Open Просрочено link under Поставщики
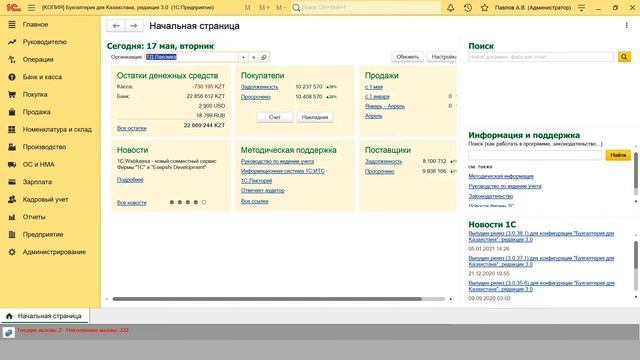Screen dimensions: 640x360 [380, 172]
